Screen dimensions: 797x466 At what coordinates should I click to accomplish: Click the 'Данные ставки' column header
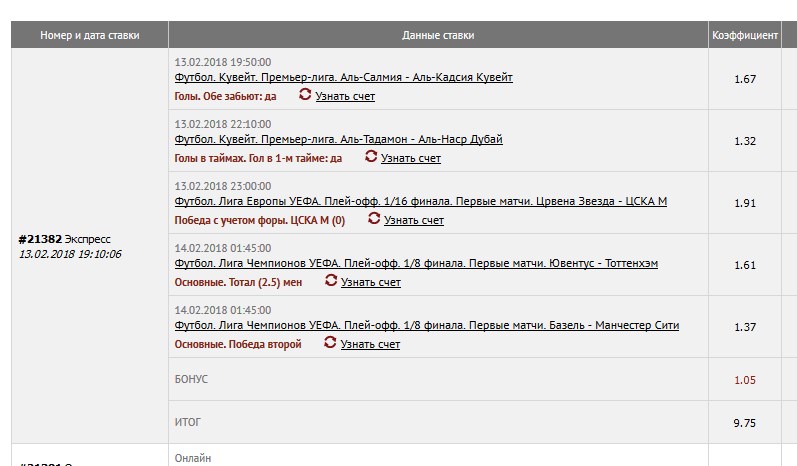(x=438, y=35)
